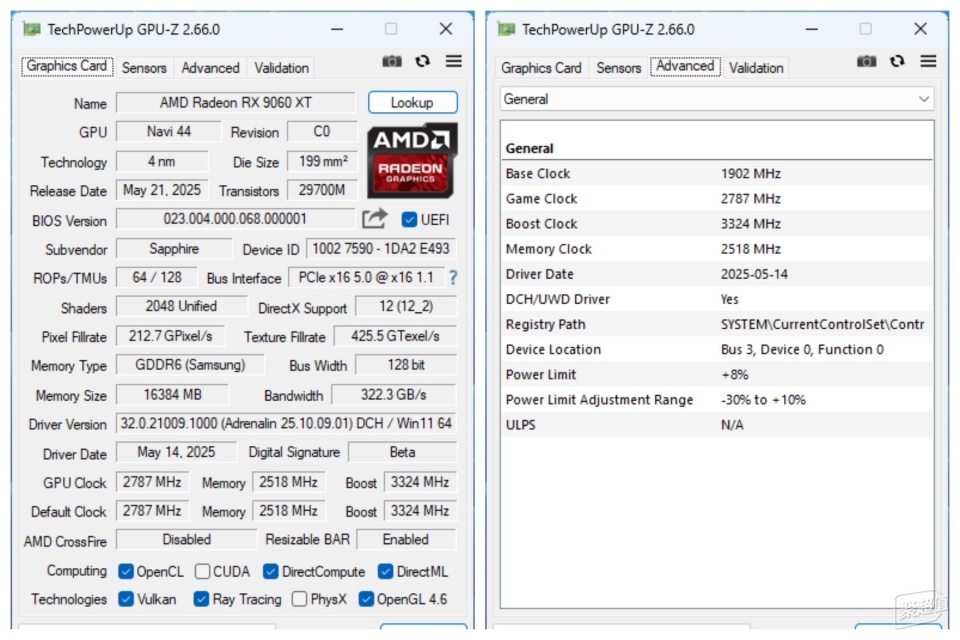Viewport: 960px width, 640px height.
Task: Select Graphics Card tab in right window
Action: coord(541,68)
